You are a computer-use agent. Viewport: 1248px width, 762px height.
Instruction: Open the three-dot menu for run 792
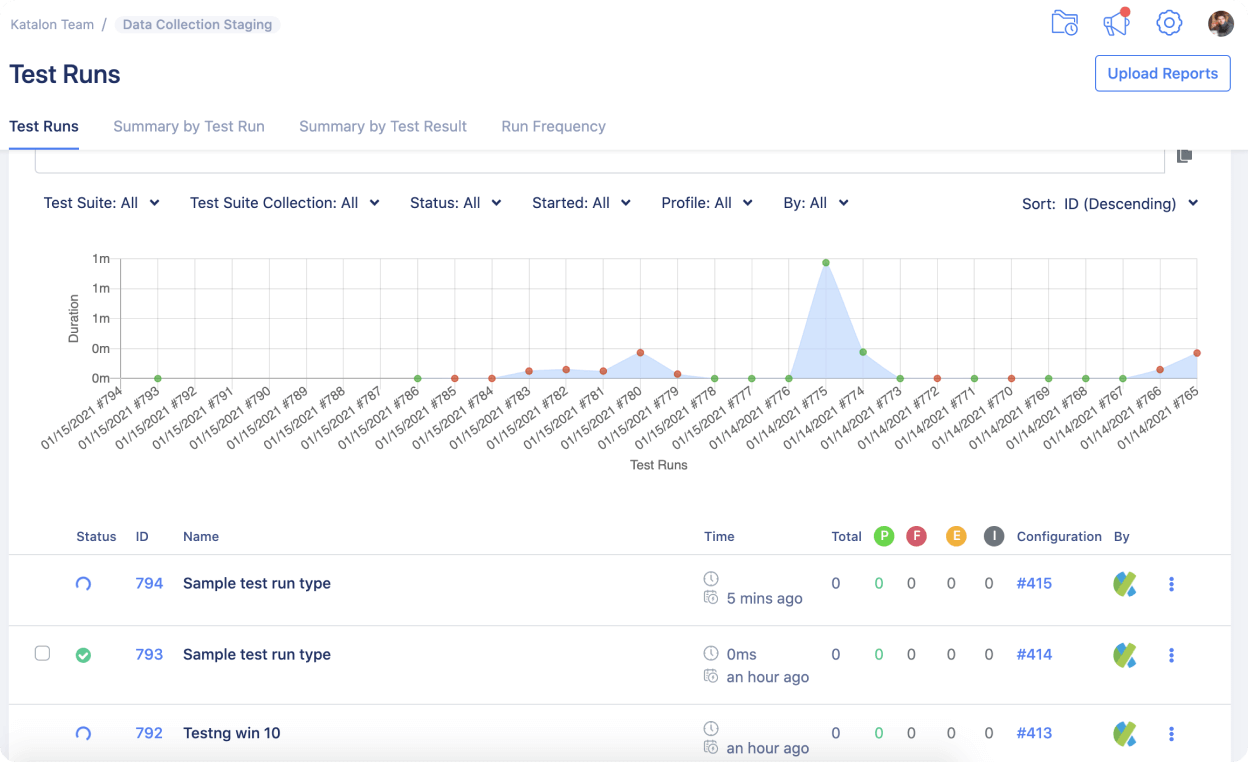click(1171, 734)
